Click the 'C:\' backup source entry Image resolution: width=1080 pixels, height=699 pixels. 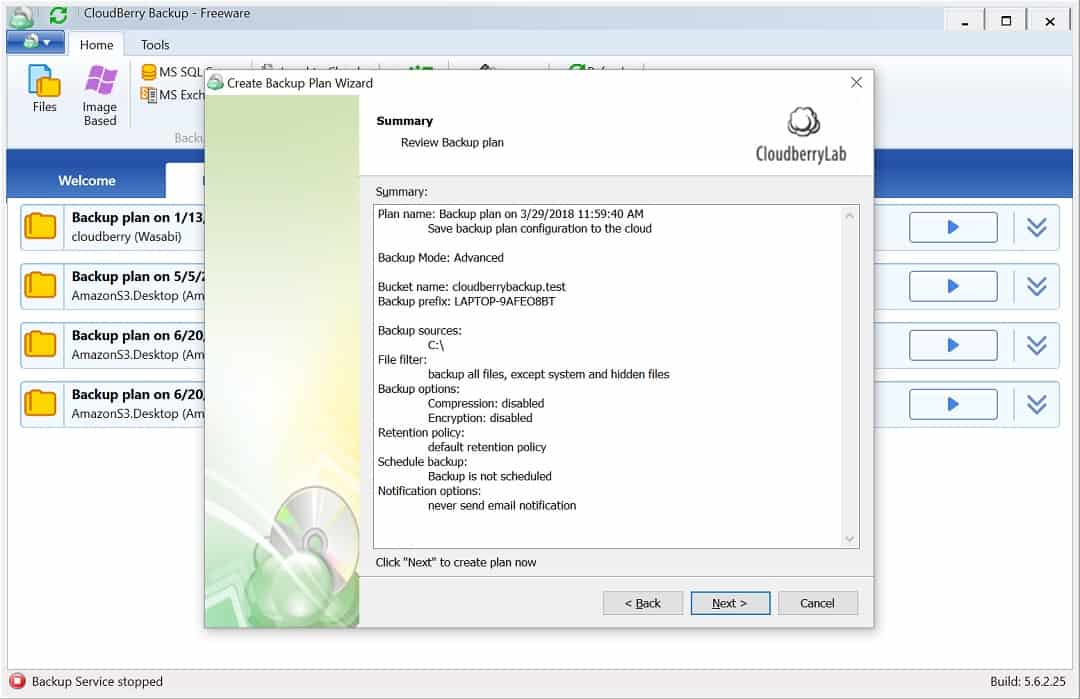tap(436, 345)
